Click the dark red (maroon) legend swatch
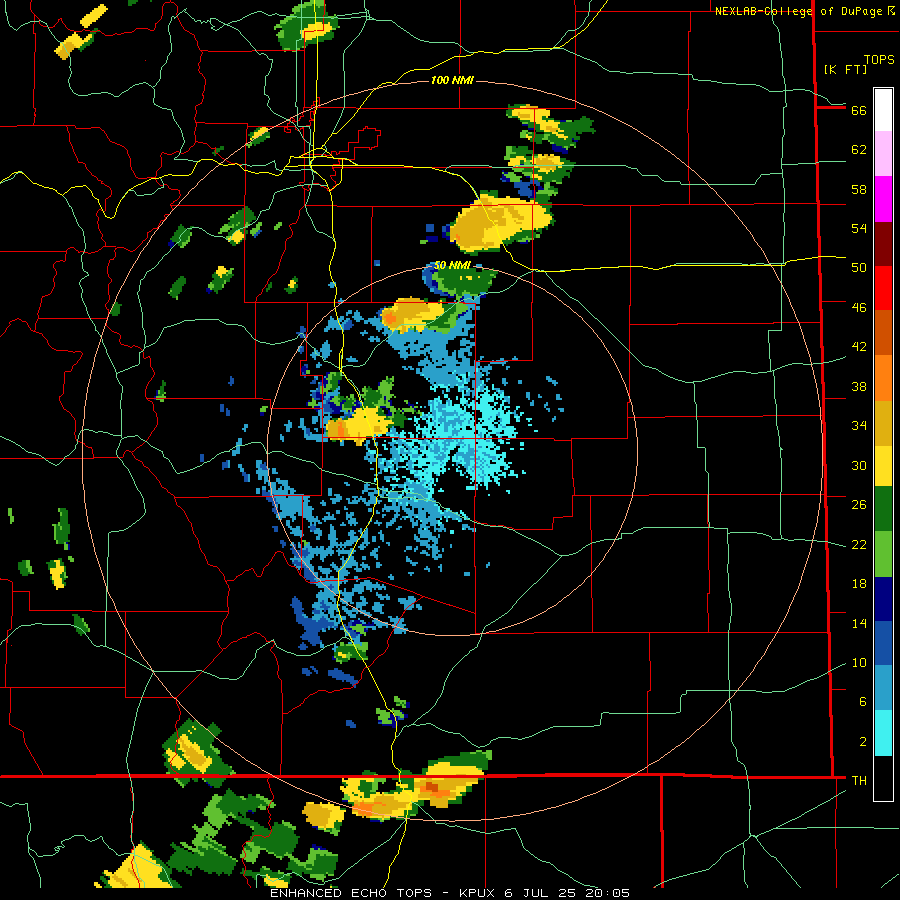This screenshot has height=900, width=900. coord(883,244)
